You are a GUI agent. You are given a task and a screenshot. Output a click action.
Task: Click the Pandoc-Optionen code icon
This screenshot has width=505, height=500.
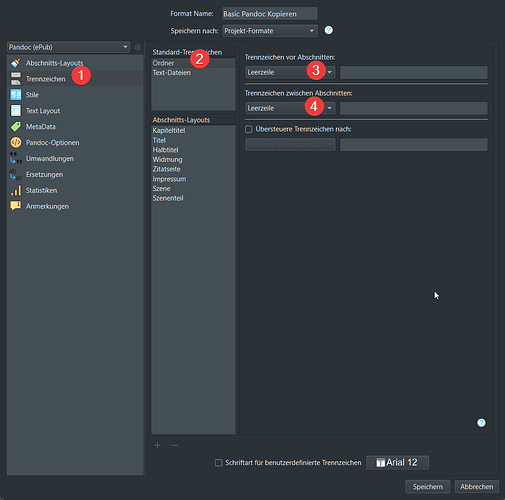(x=16, y=143)
